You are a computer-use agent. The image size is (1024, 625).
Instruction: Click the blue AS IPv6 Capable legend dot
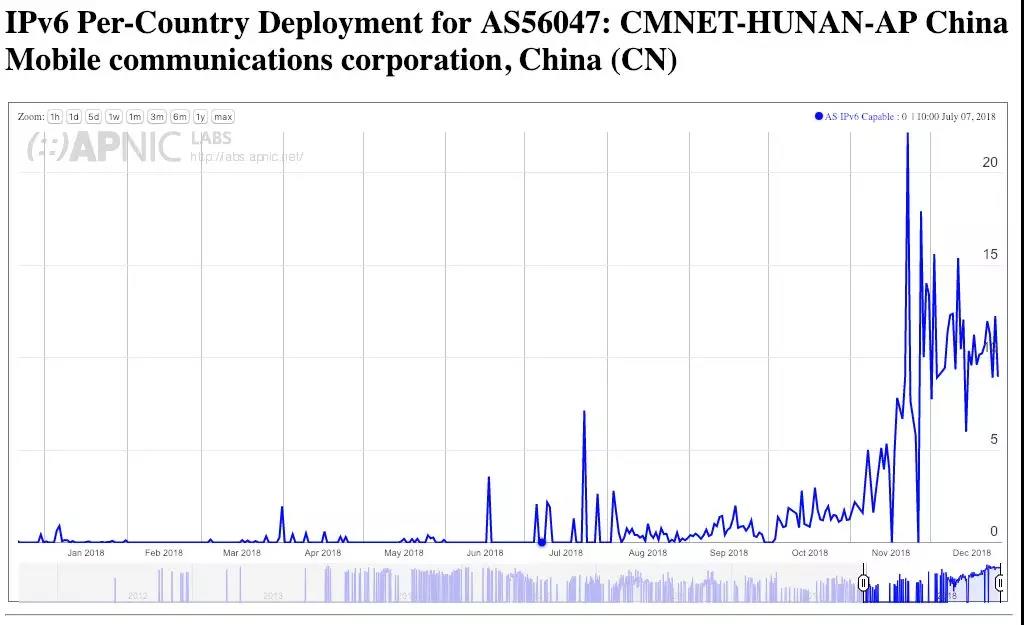coord(819,117)
